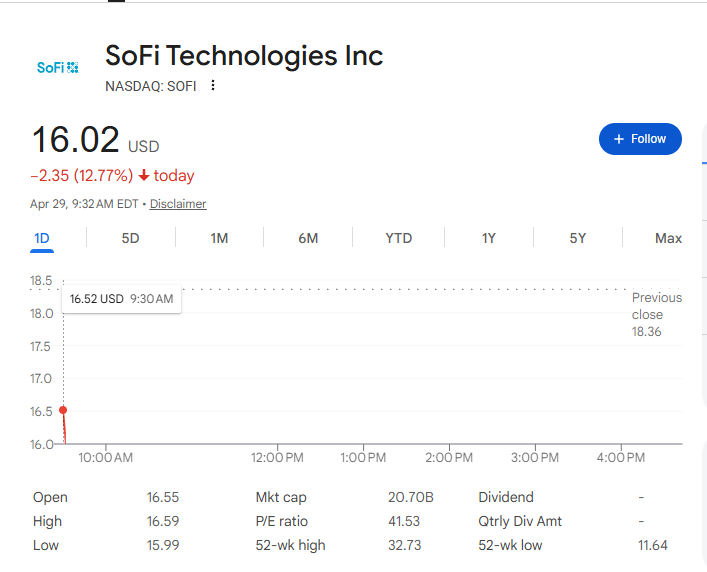Click the Previous close 18.36 label
The image size is (707, 572).
[656, 315]
